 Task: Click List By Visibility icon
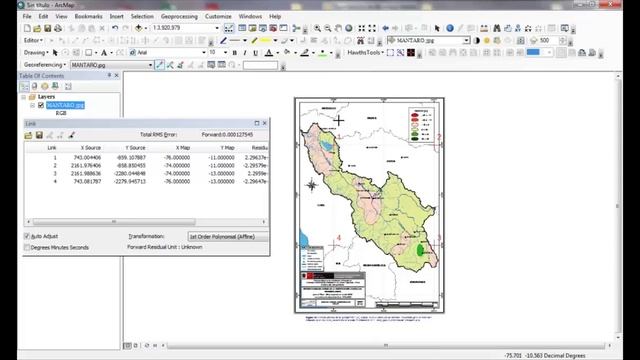pyautogui.click(x=44, y=87)
